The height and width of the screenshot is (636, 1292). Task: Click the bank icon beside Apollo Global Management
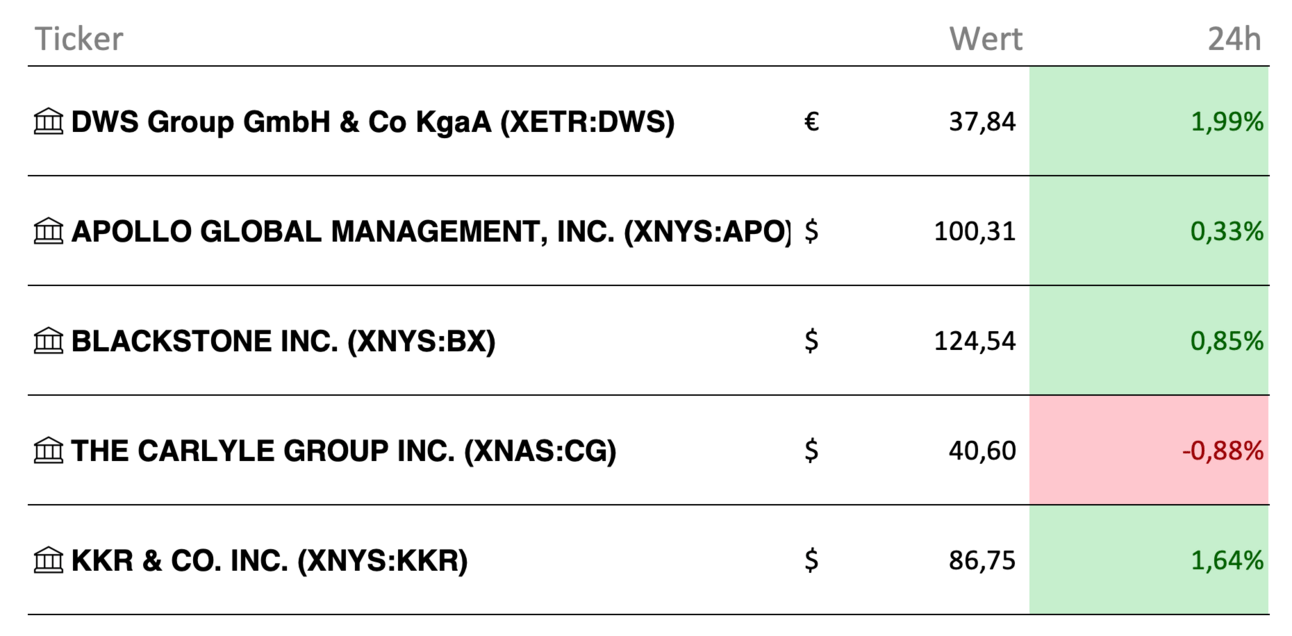pyautogui.click(x=48, y=232)
